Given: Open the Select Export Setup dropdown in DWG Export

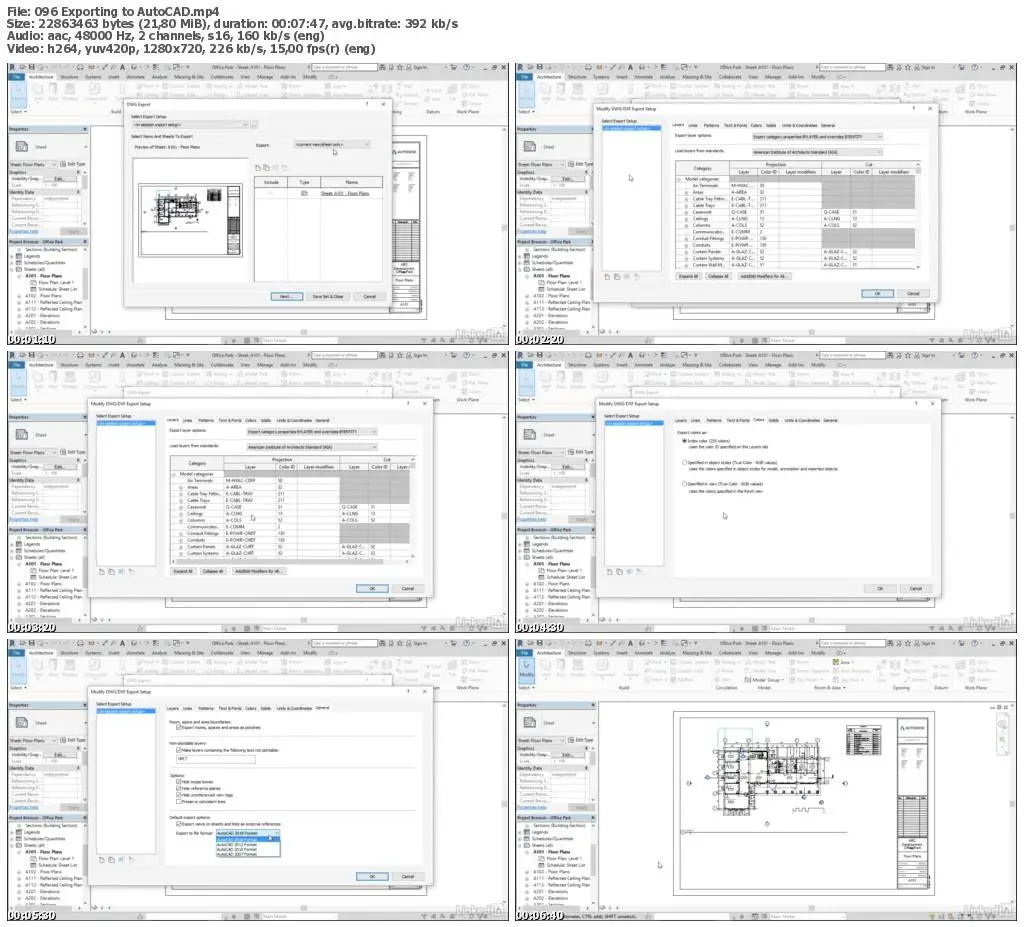Looking at the screenshot, I should coord(190,124).
